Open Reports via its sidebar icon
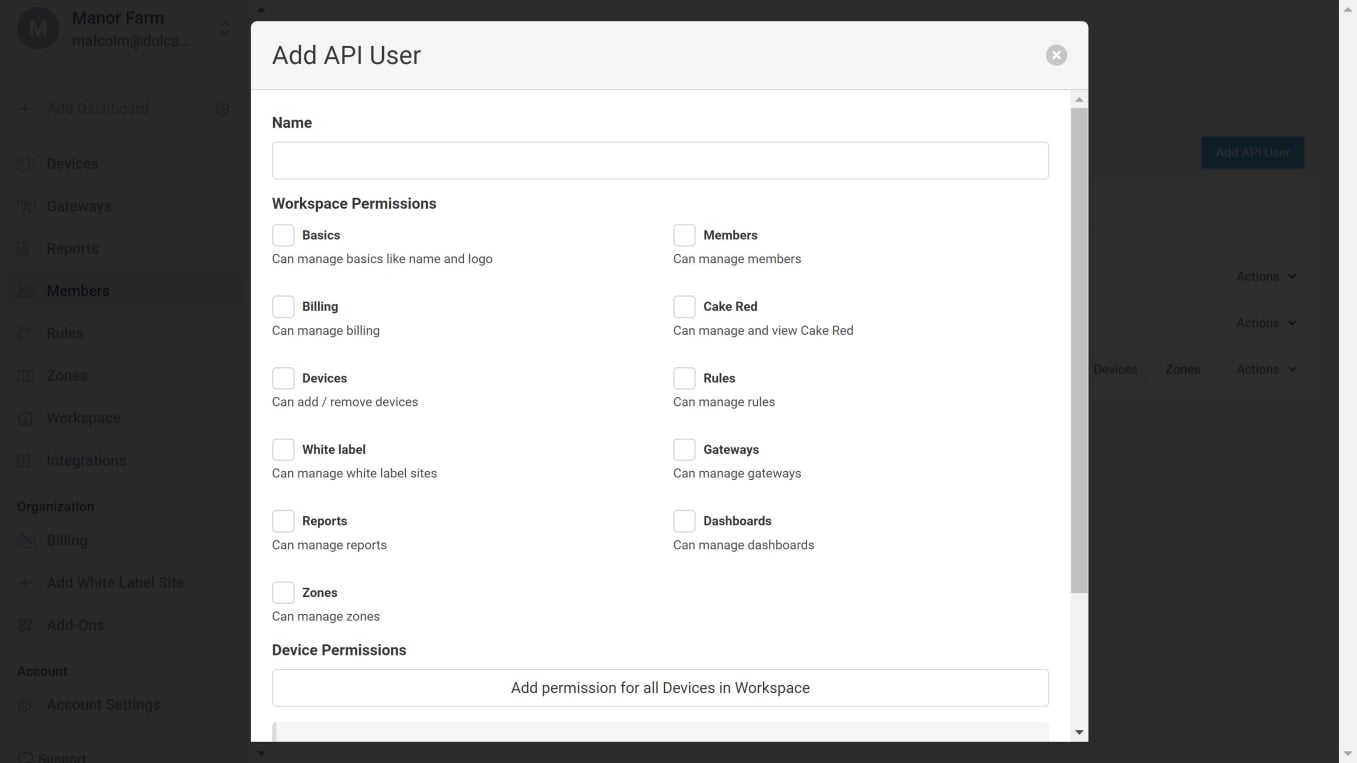Screen dimensions: 1357x763 [x=25, y=248]
